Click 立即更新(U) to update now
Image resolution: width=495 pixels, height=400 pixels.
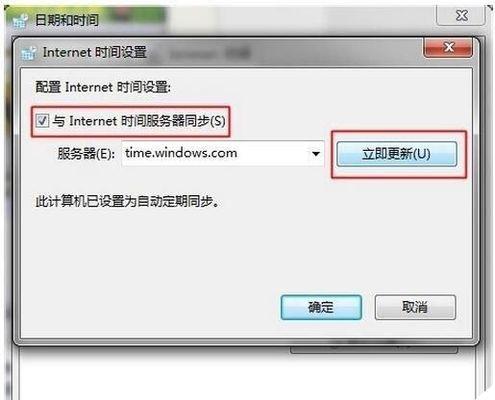pyautogui.click(x=397, y=154)
